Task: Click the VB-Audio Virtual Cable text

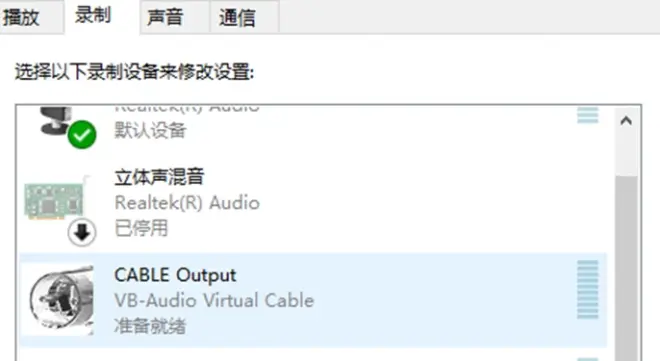Action: coord(214,300)
